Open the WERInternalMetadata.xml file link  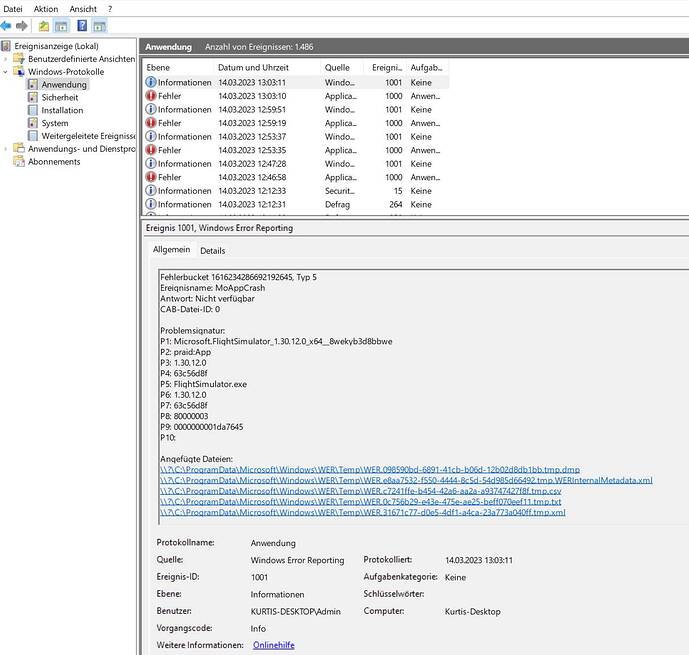[x=406, y=480]
